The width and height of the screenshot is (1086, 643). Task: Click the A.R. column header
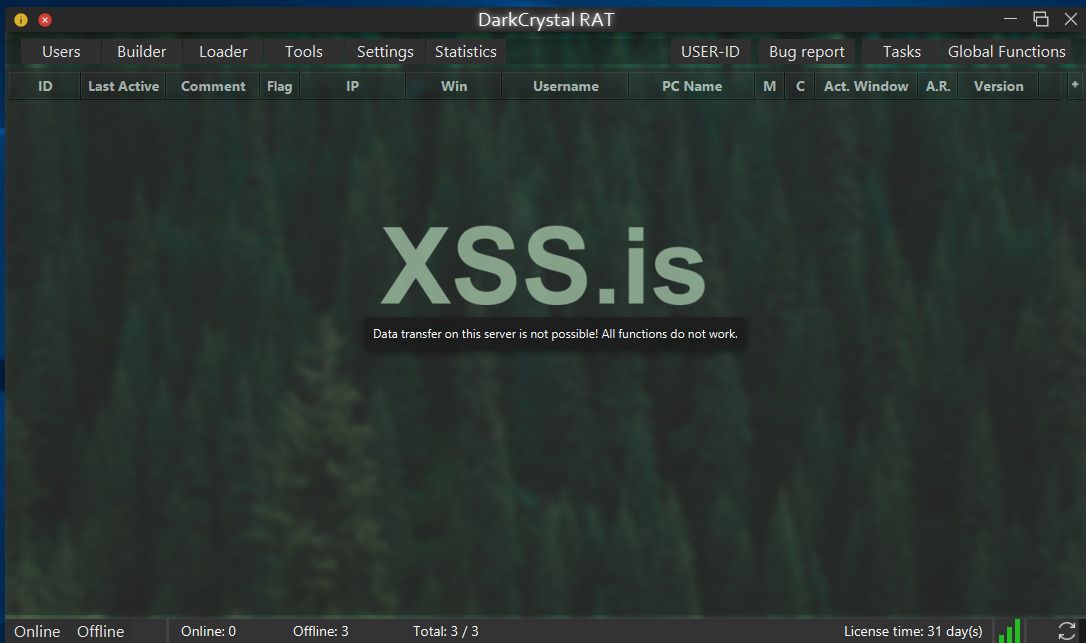938,86
